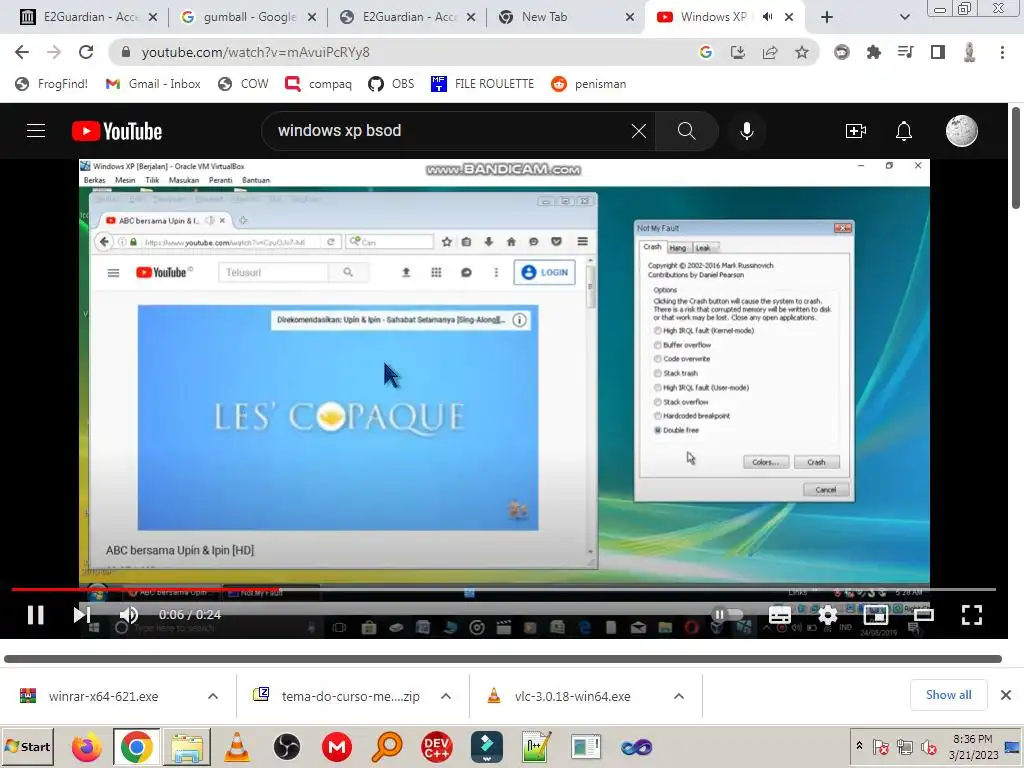Open a new browser tab with plus
1024x768 pixels.
(827, 17)
